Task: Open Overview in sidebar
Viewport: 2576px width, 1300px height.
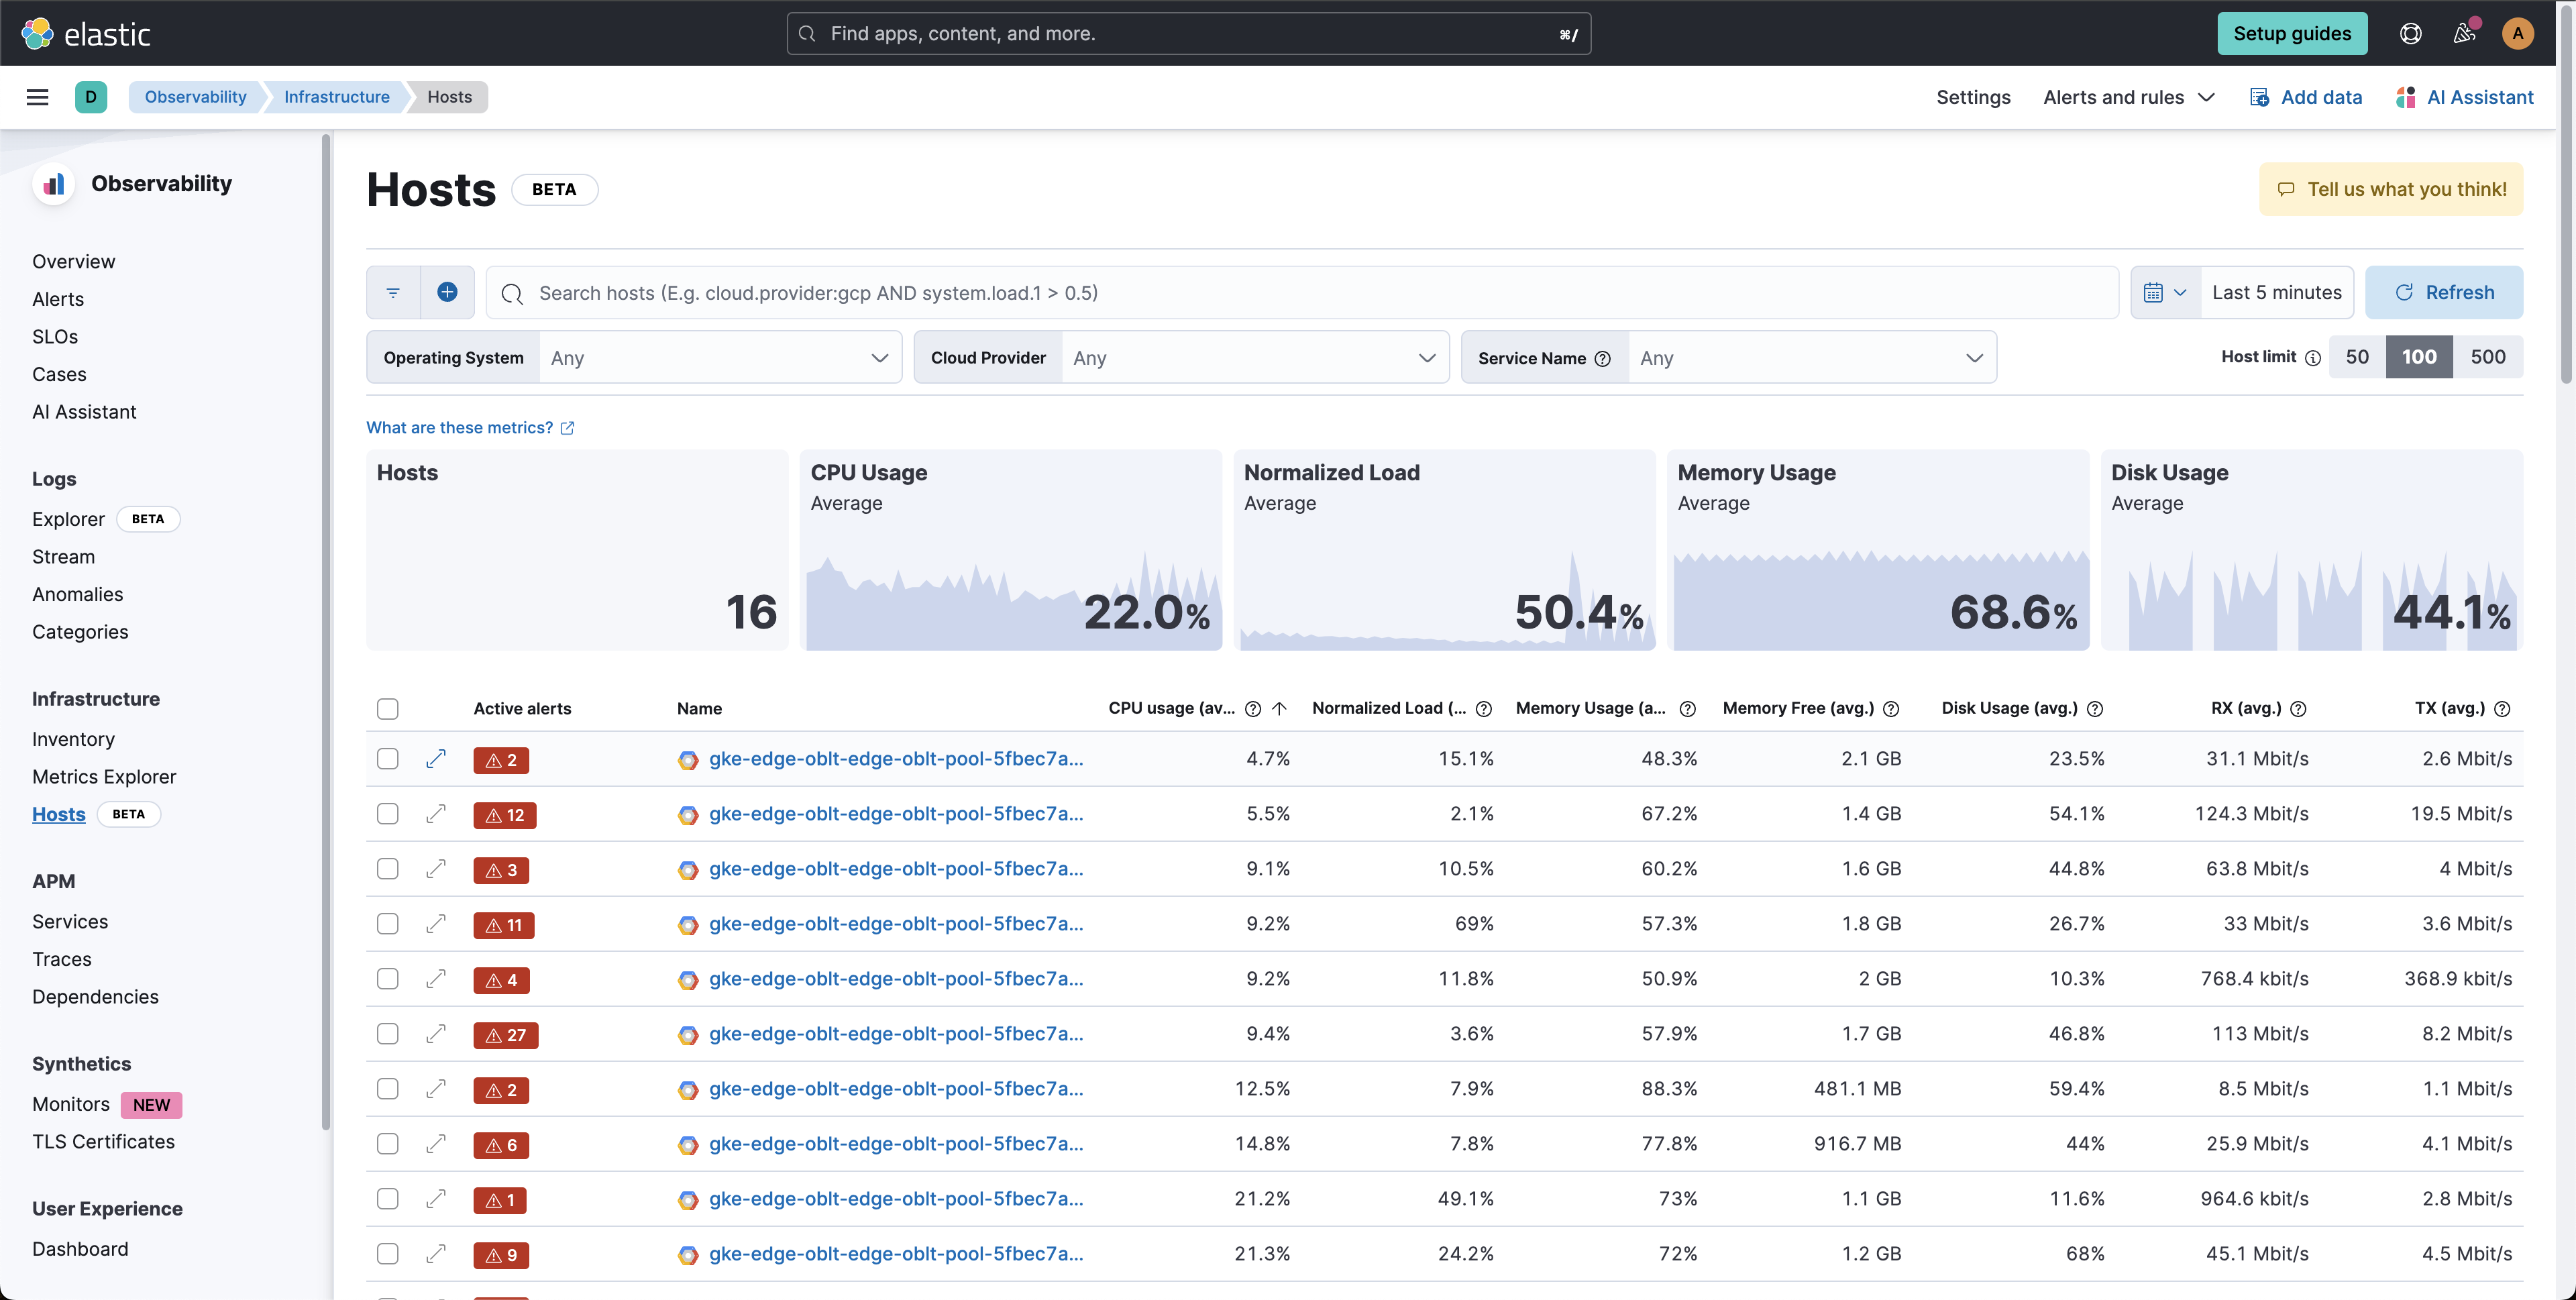Action: pyautogui.click(x=74, y=261)
